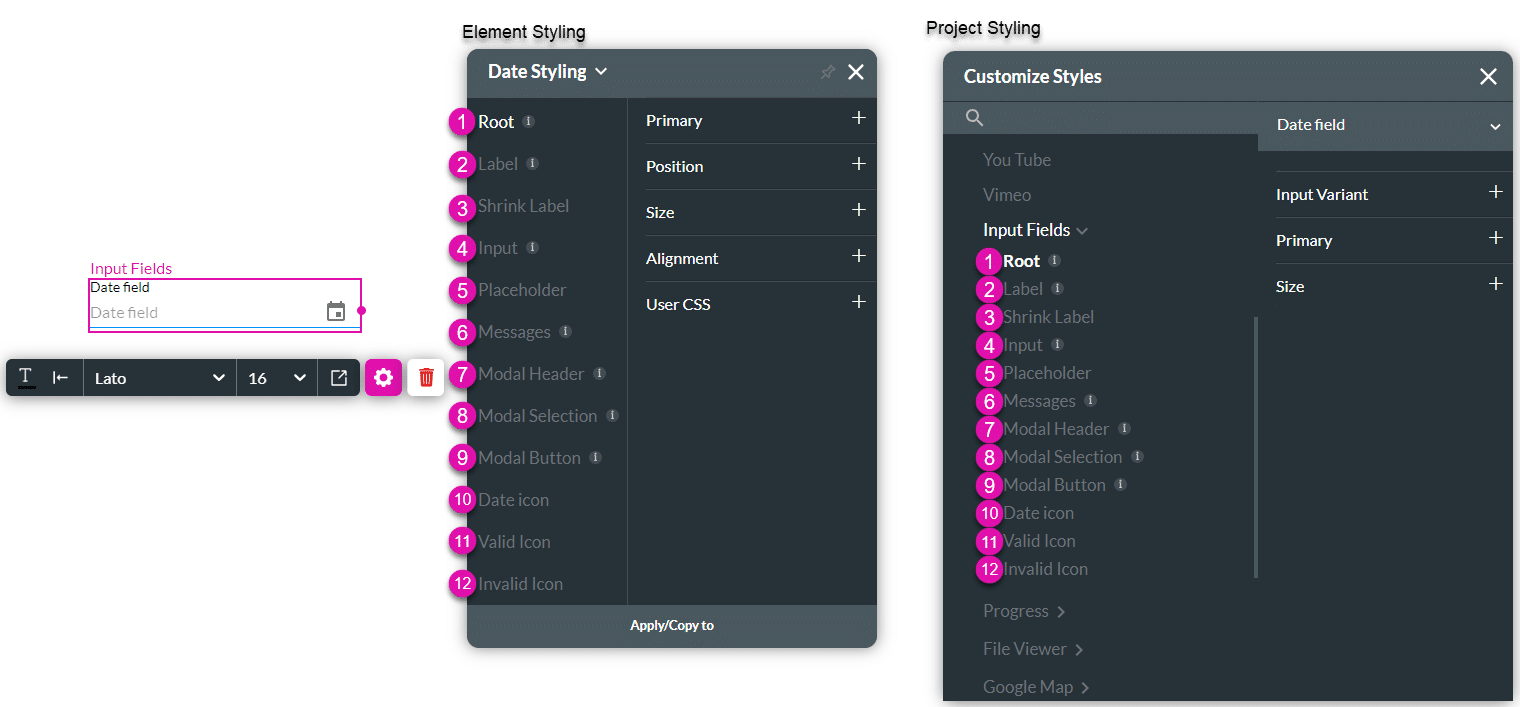Pin the Date Styling panel
Viewport: 1520px width, 707px height.
(x=827, y=72)
